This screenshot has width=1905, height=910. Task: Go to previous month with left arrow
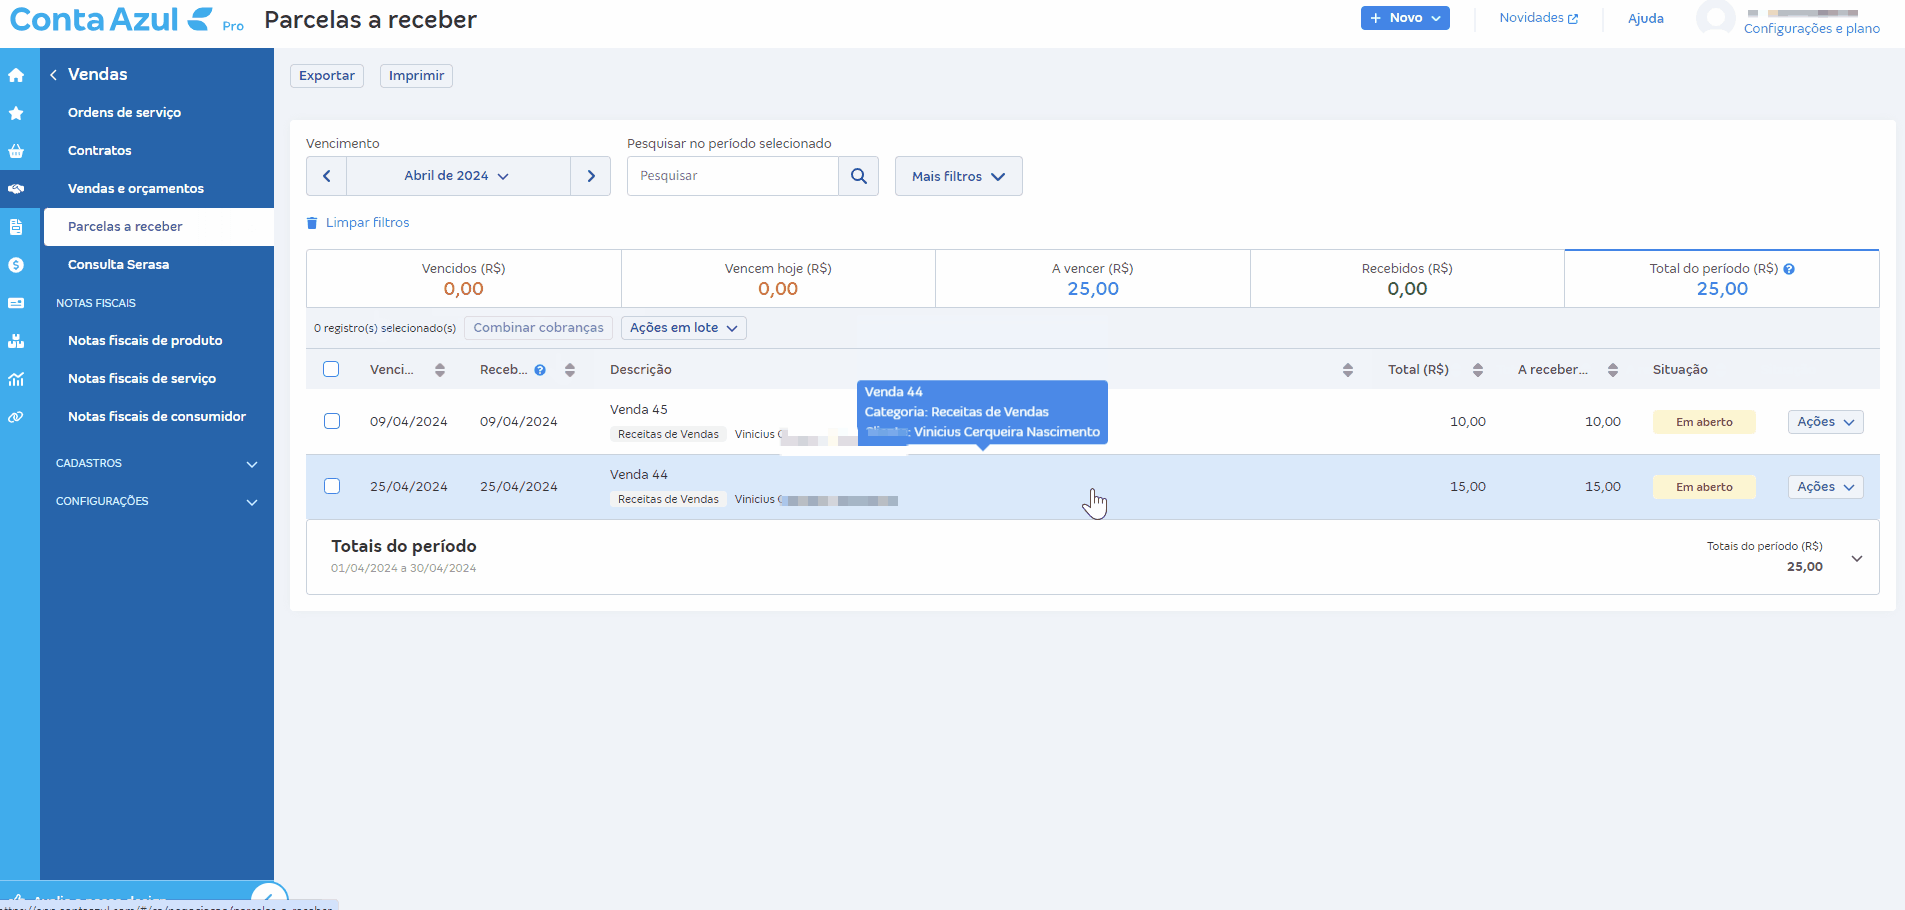tap(327, 176)
